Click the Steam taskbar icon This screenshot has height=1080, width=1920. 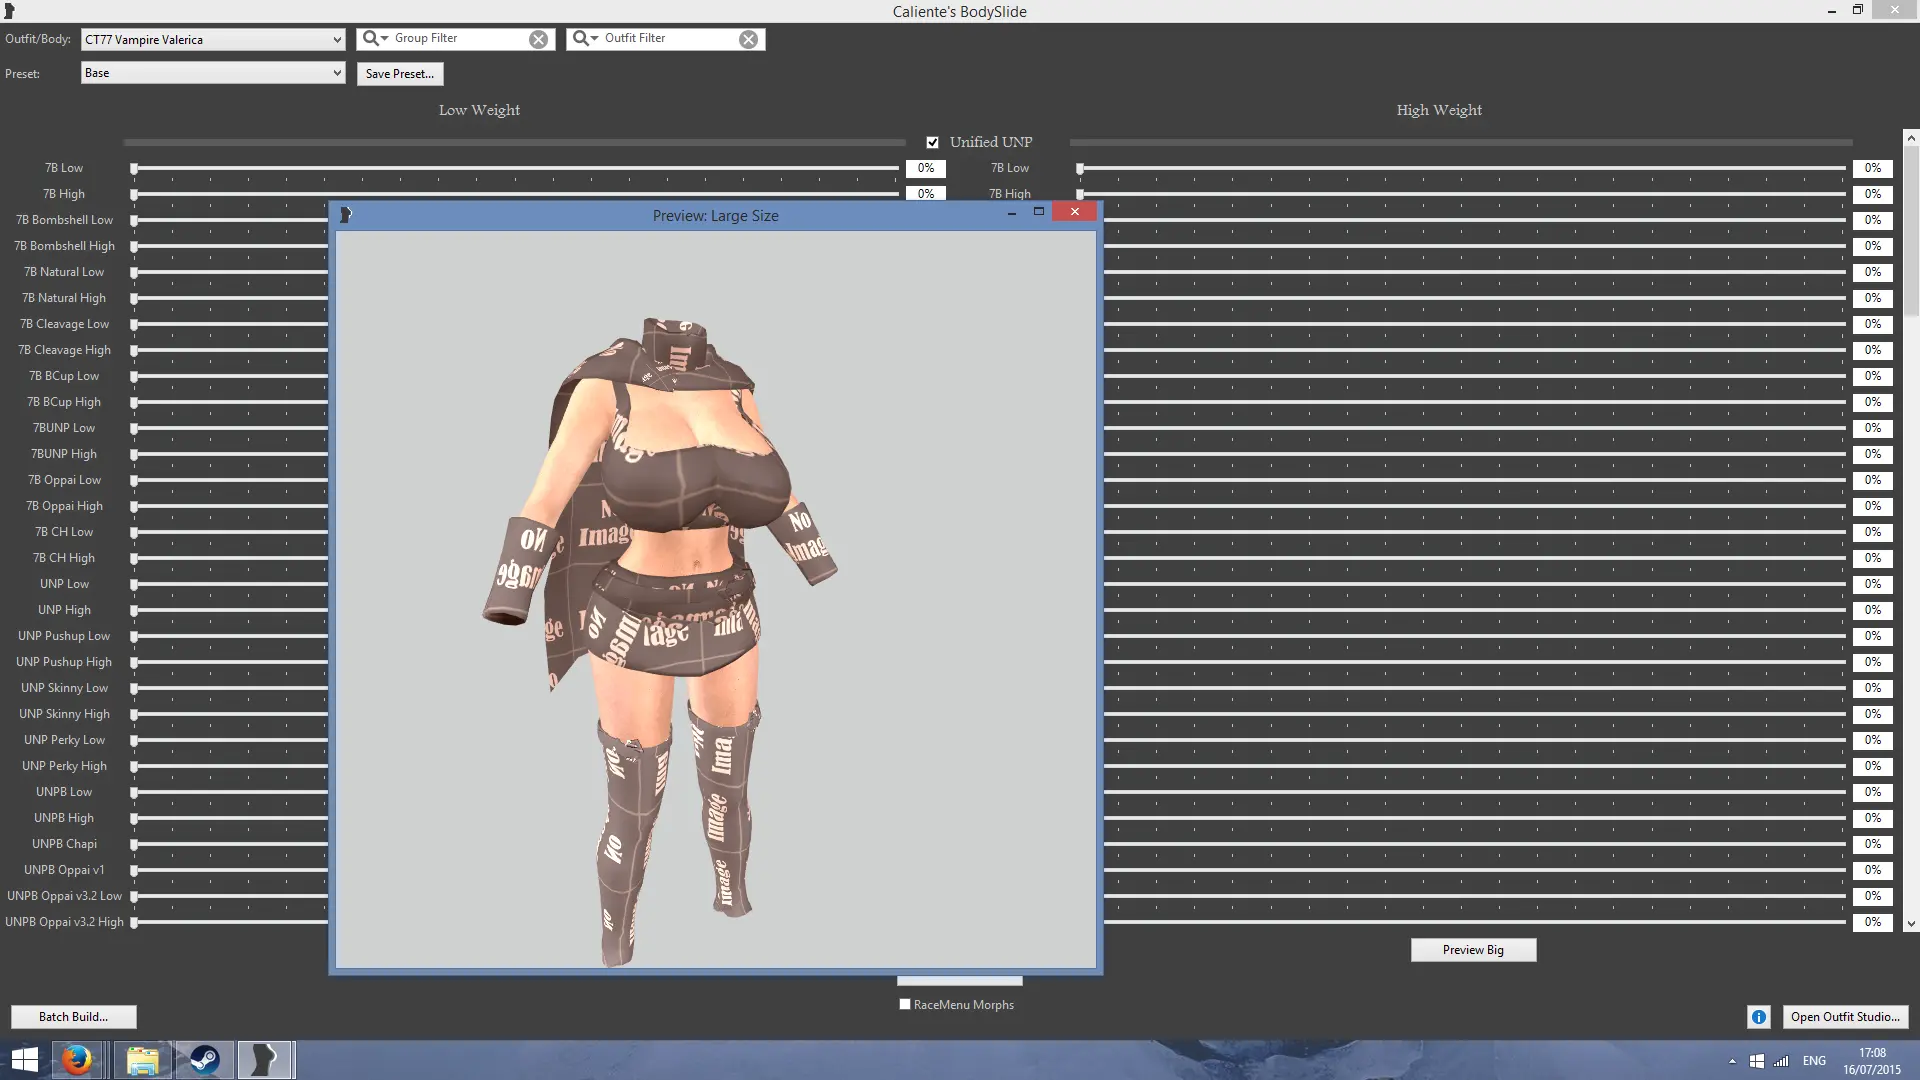point(204,1059)
